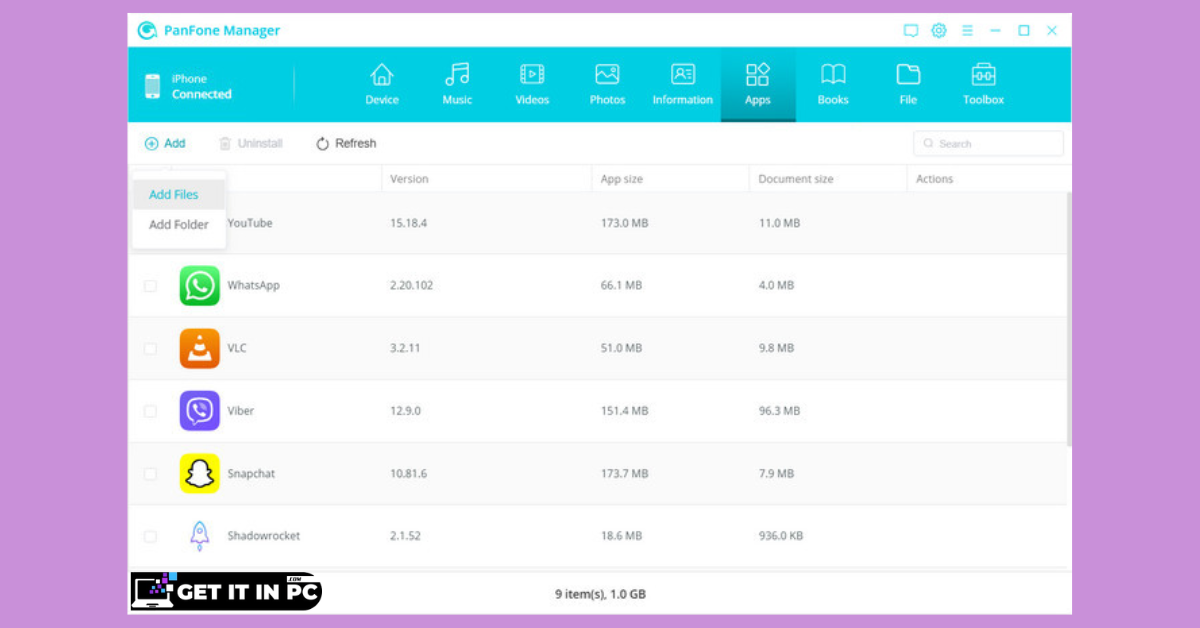Open the Information tab
1200x628 pixels.
[x=683, y=85]
